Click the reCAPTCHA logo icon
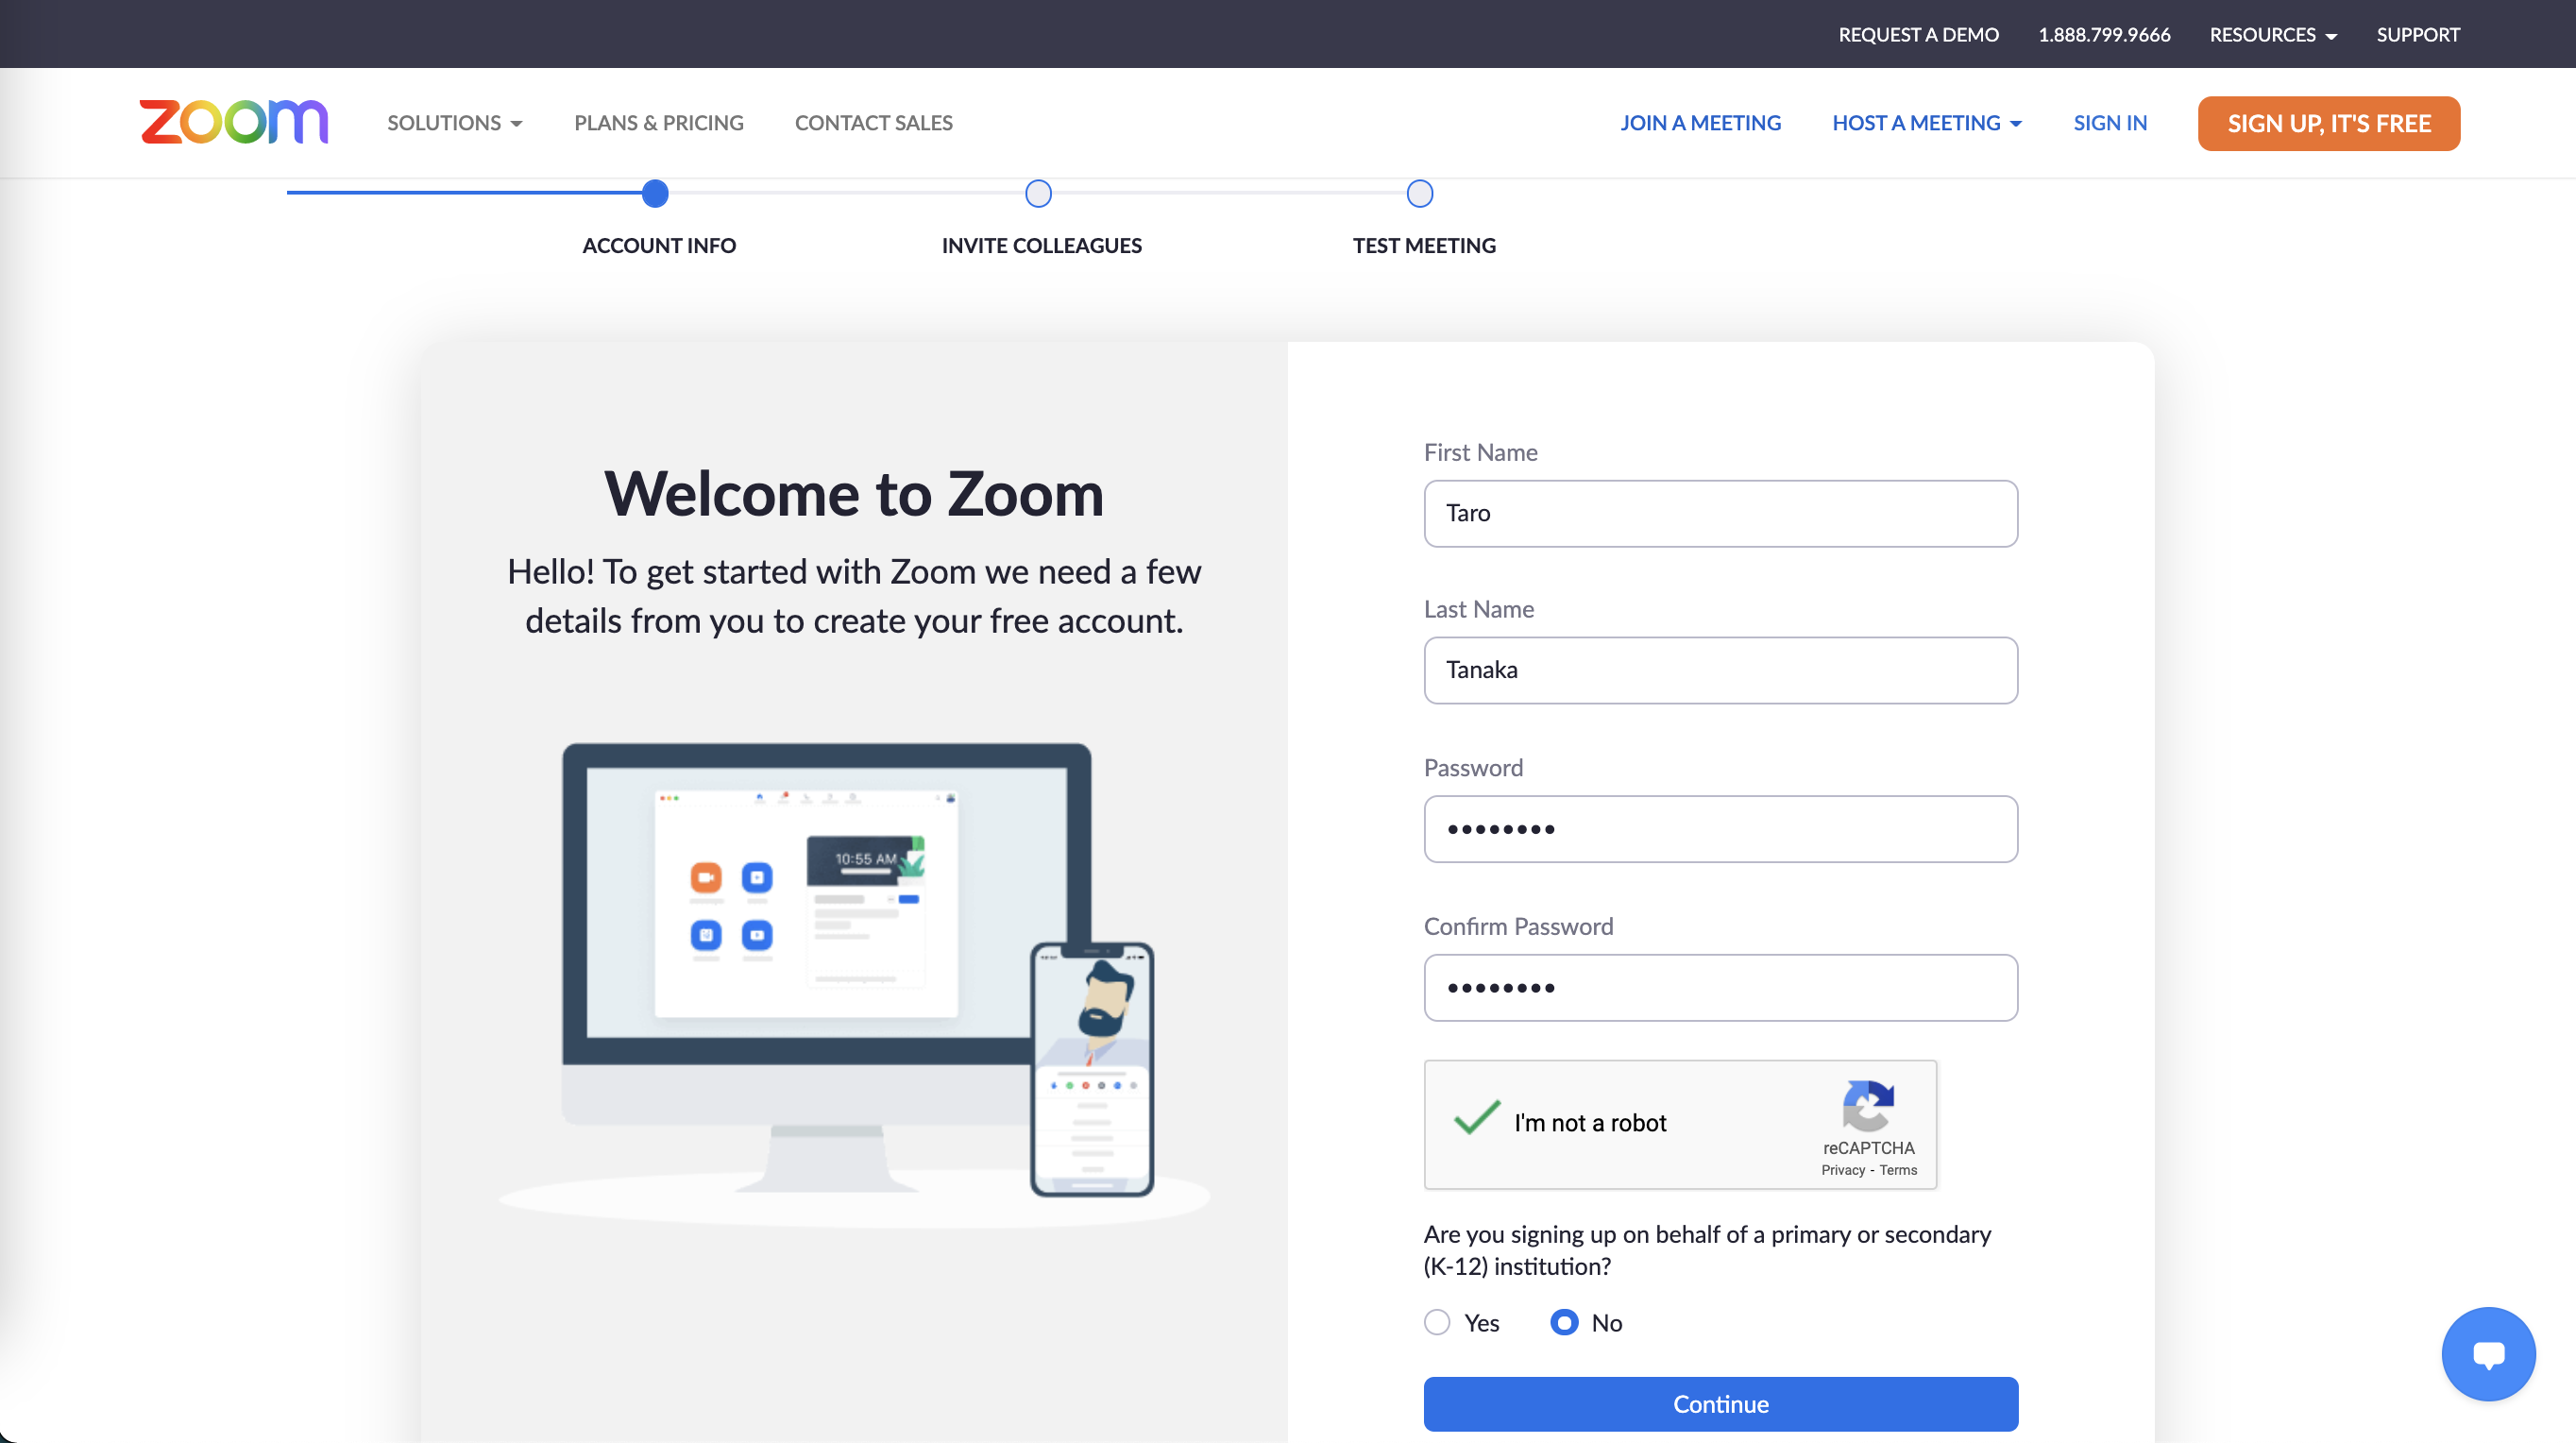 coord(1868,1105)
